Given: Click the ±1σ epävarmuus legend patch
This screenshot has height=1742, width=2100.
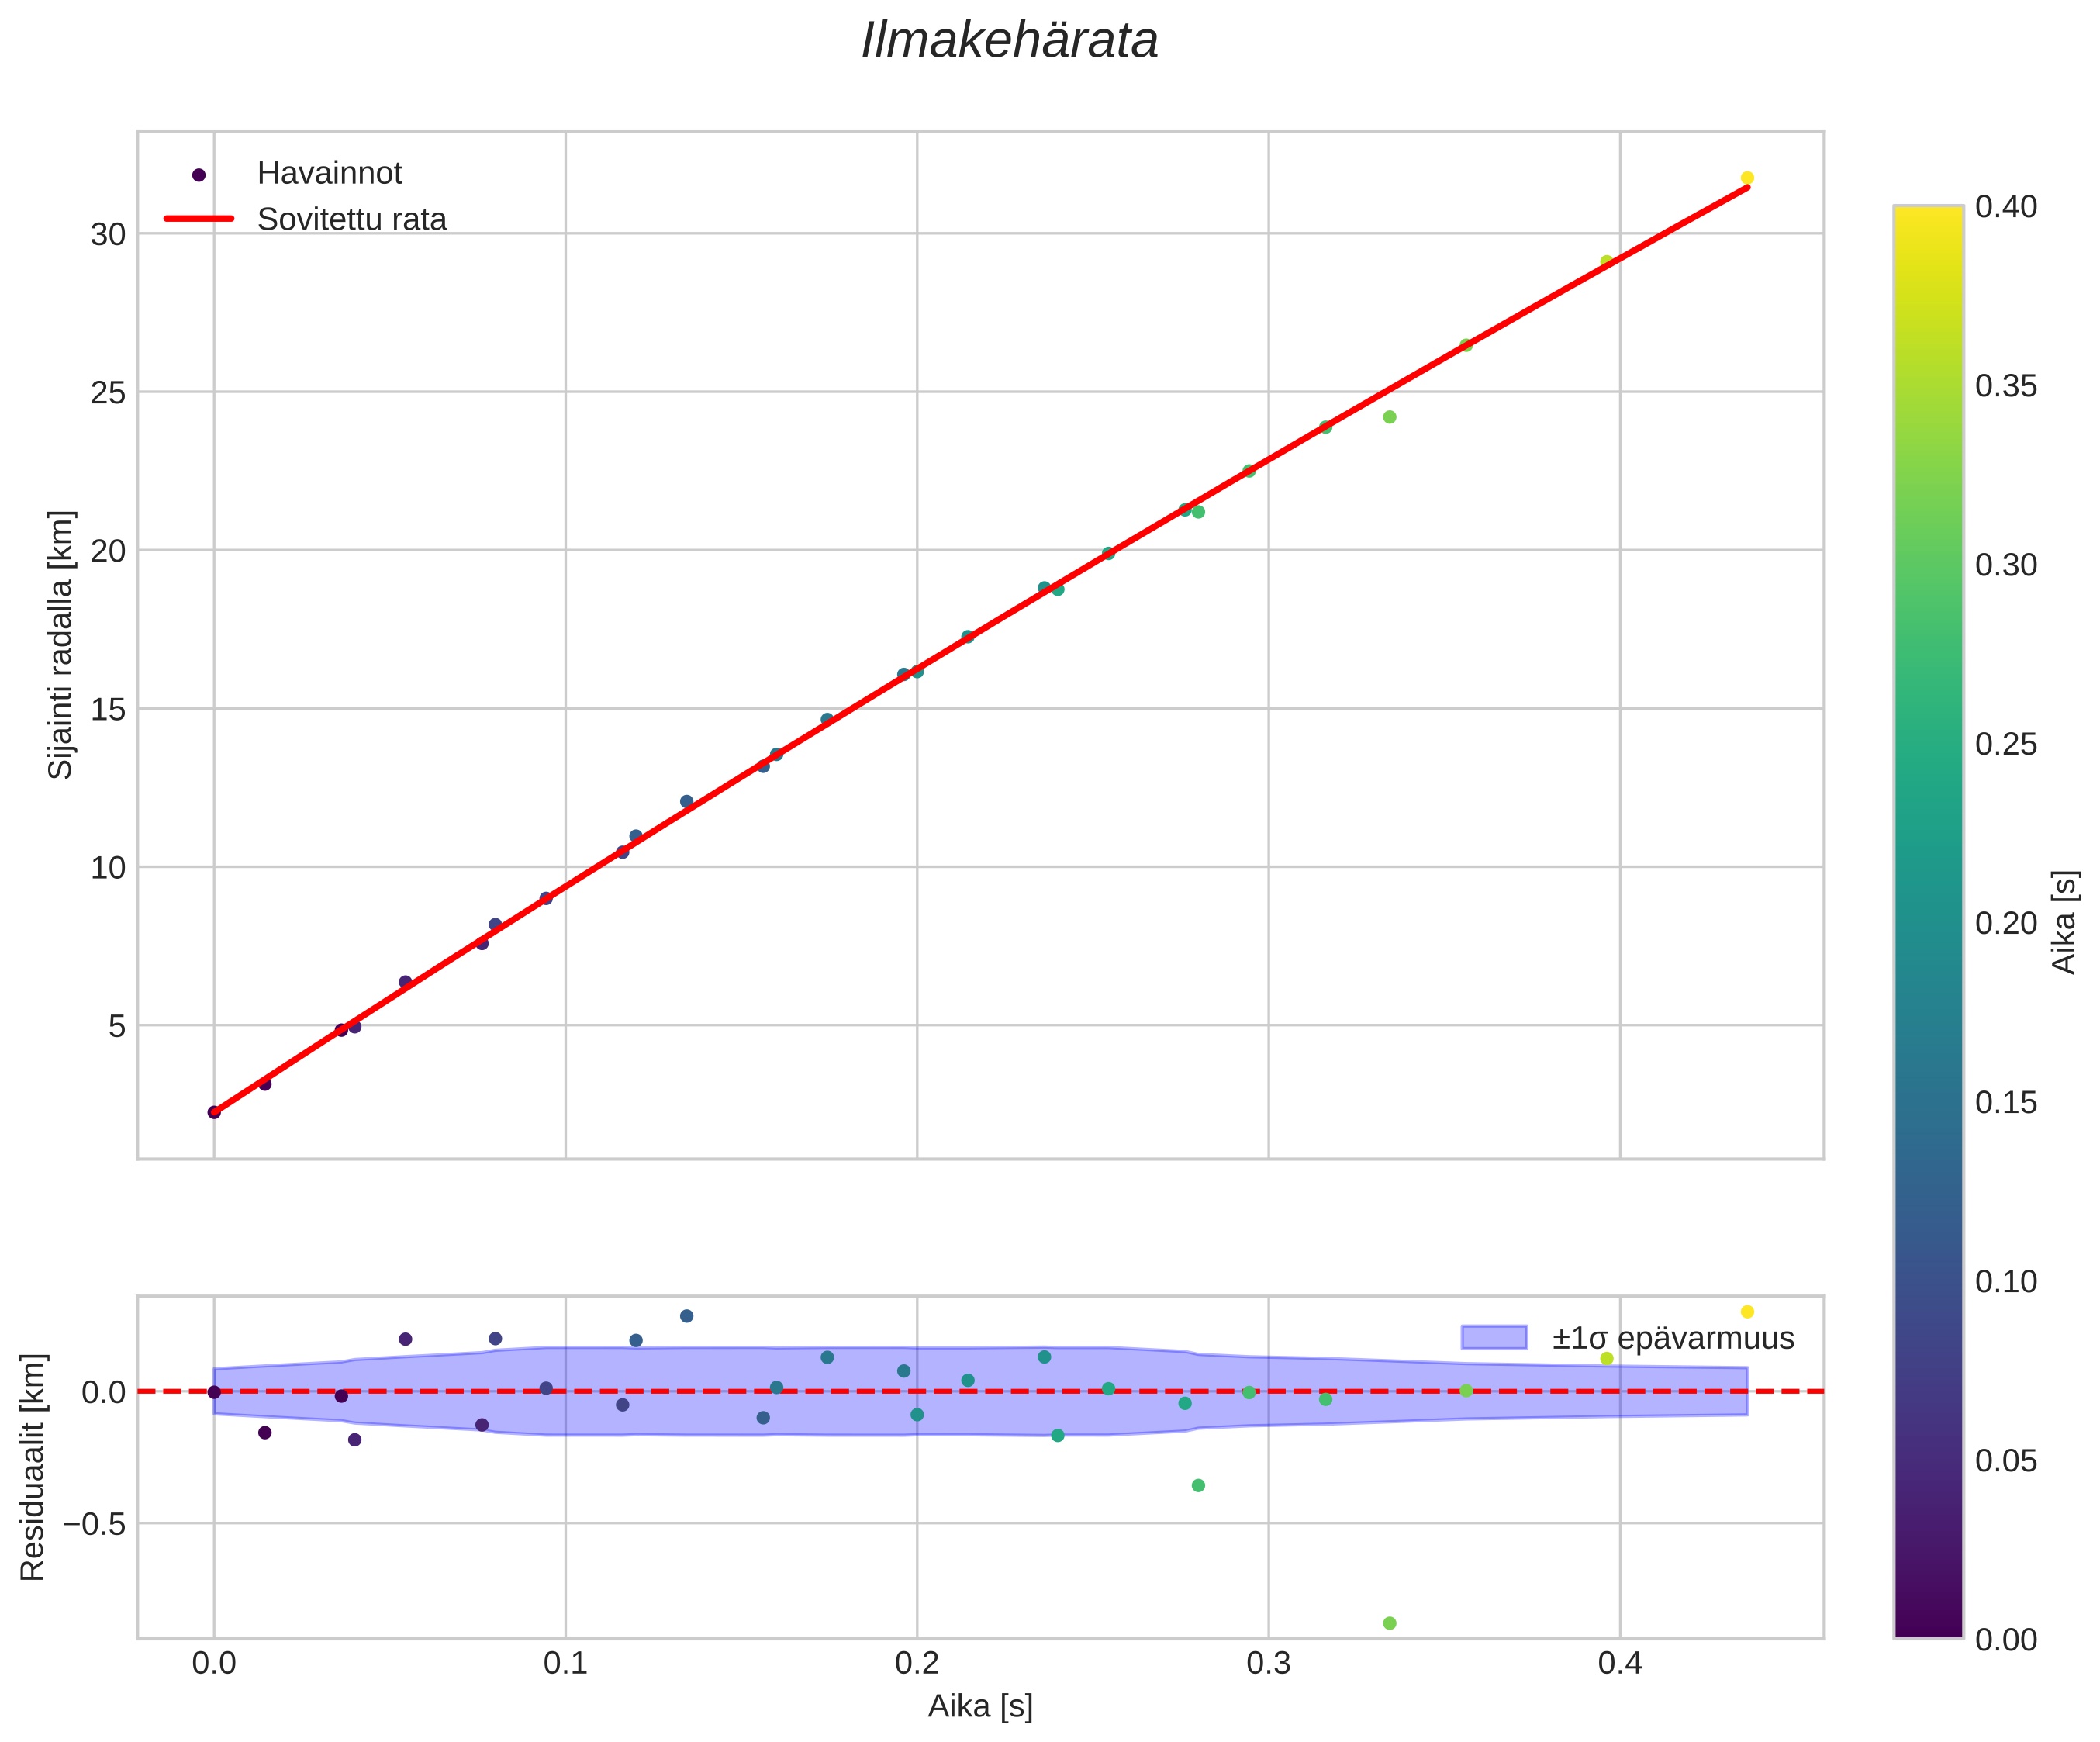Looking at the screenshot, I should [1494, 1338].
